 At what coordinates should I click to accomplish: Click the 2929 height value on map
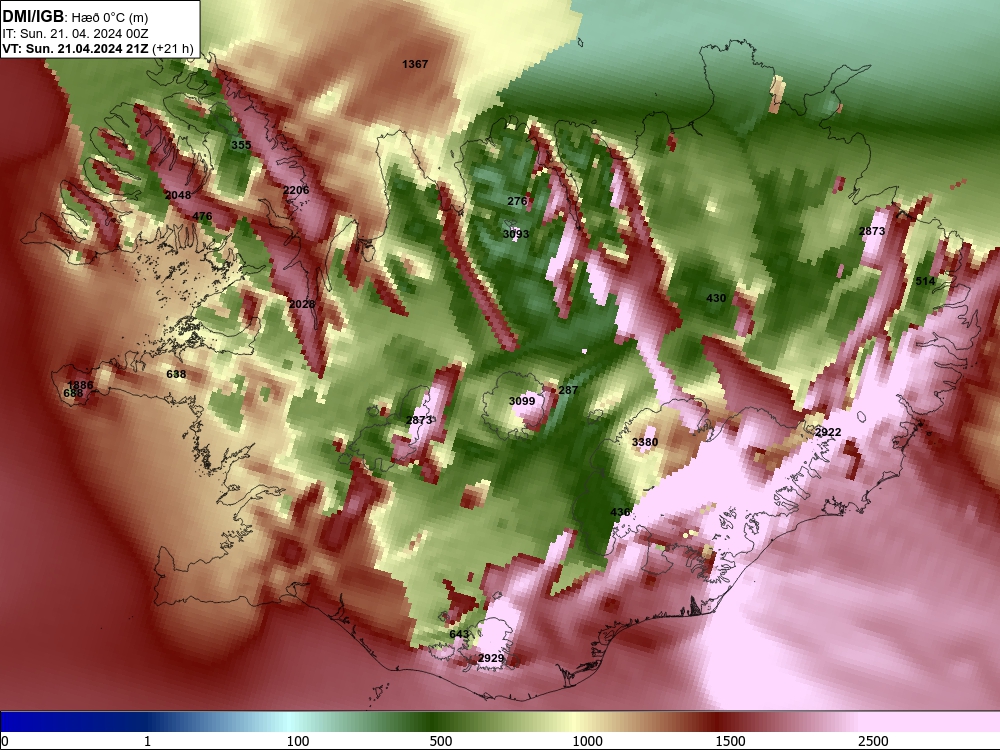point(490,658)
